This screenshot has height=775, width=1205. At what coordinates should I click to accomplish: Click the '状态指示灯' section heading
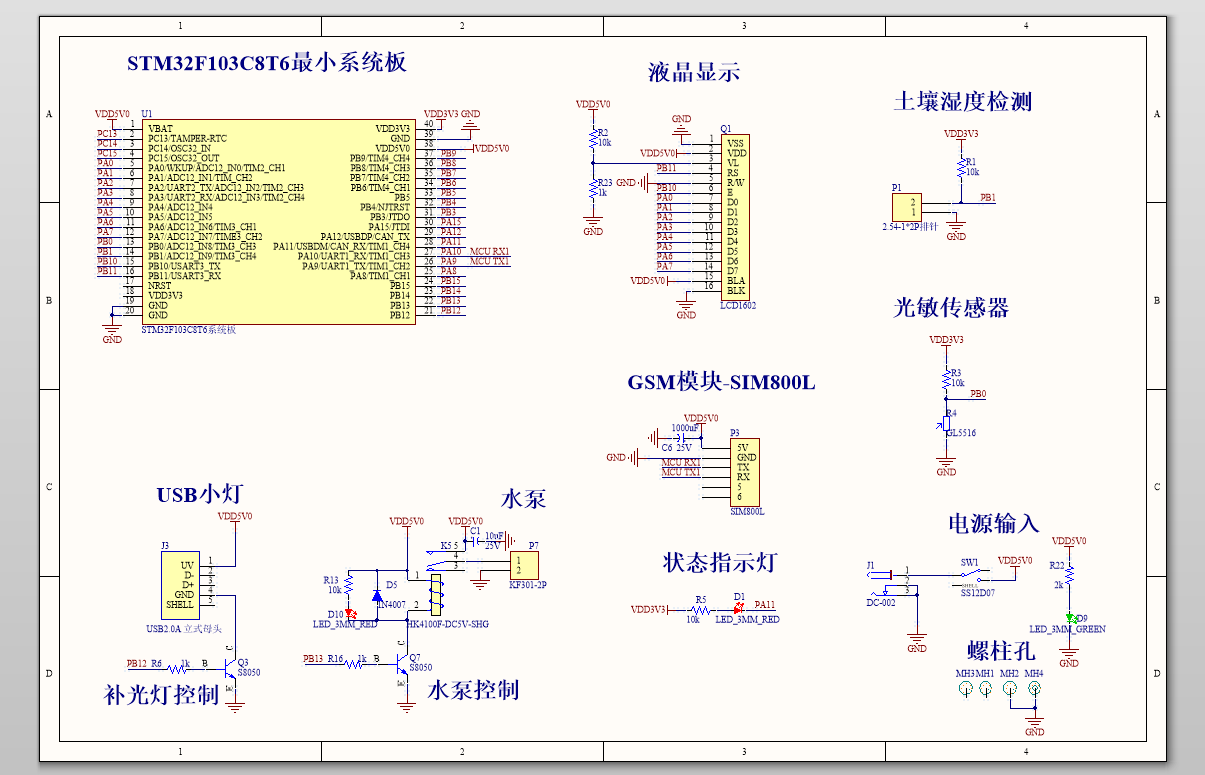719,562
